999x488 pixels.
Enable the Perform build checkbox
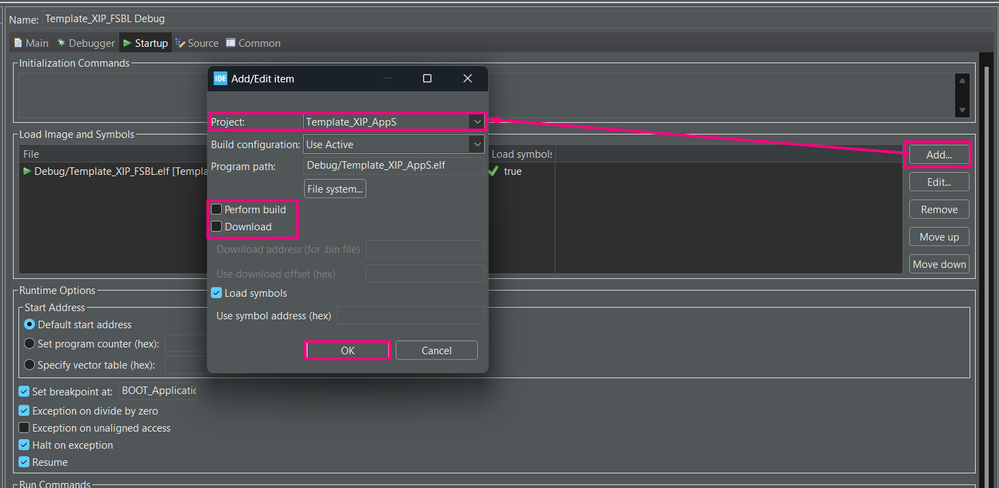click(x=217, y=209)
